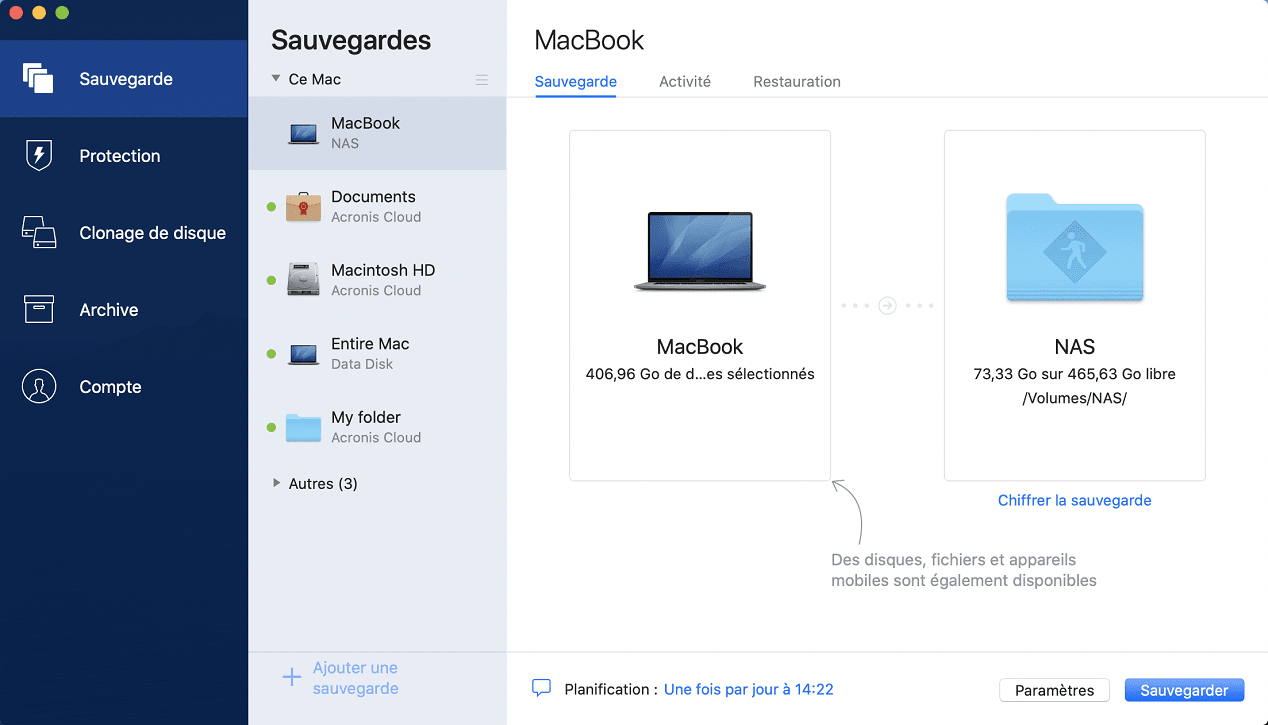Screen dimensions: 1268x725
Task: Open the Paramètres button
Action: tap(1054, 690)
